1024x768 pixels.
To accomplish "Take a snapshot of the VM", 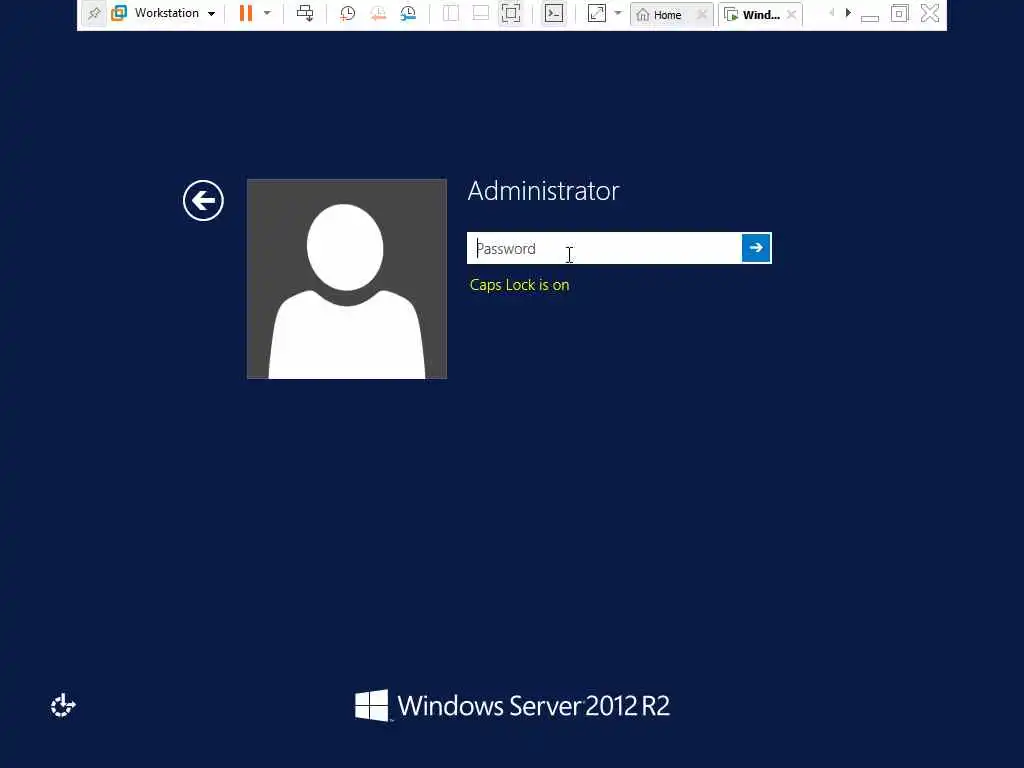I will tap(347, 13).
